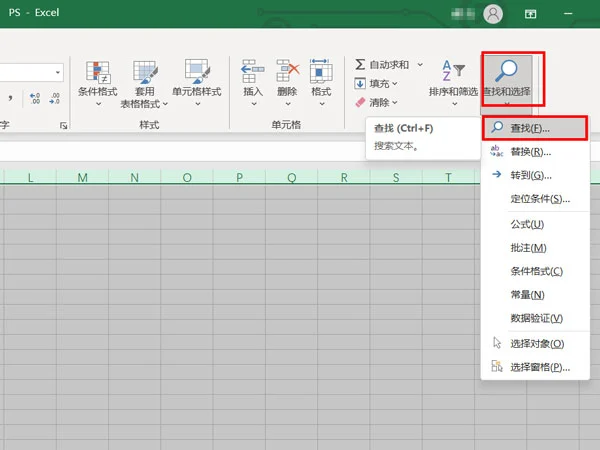The width and height of the screenshot is (600, 450).
Task: Click the column M header
Action: click(82, 178)
